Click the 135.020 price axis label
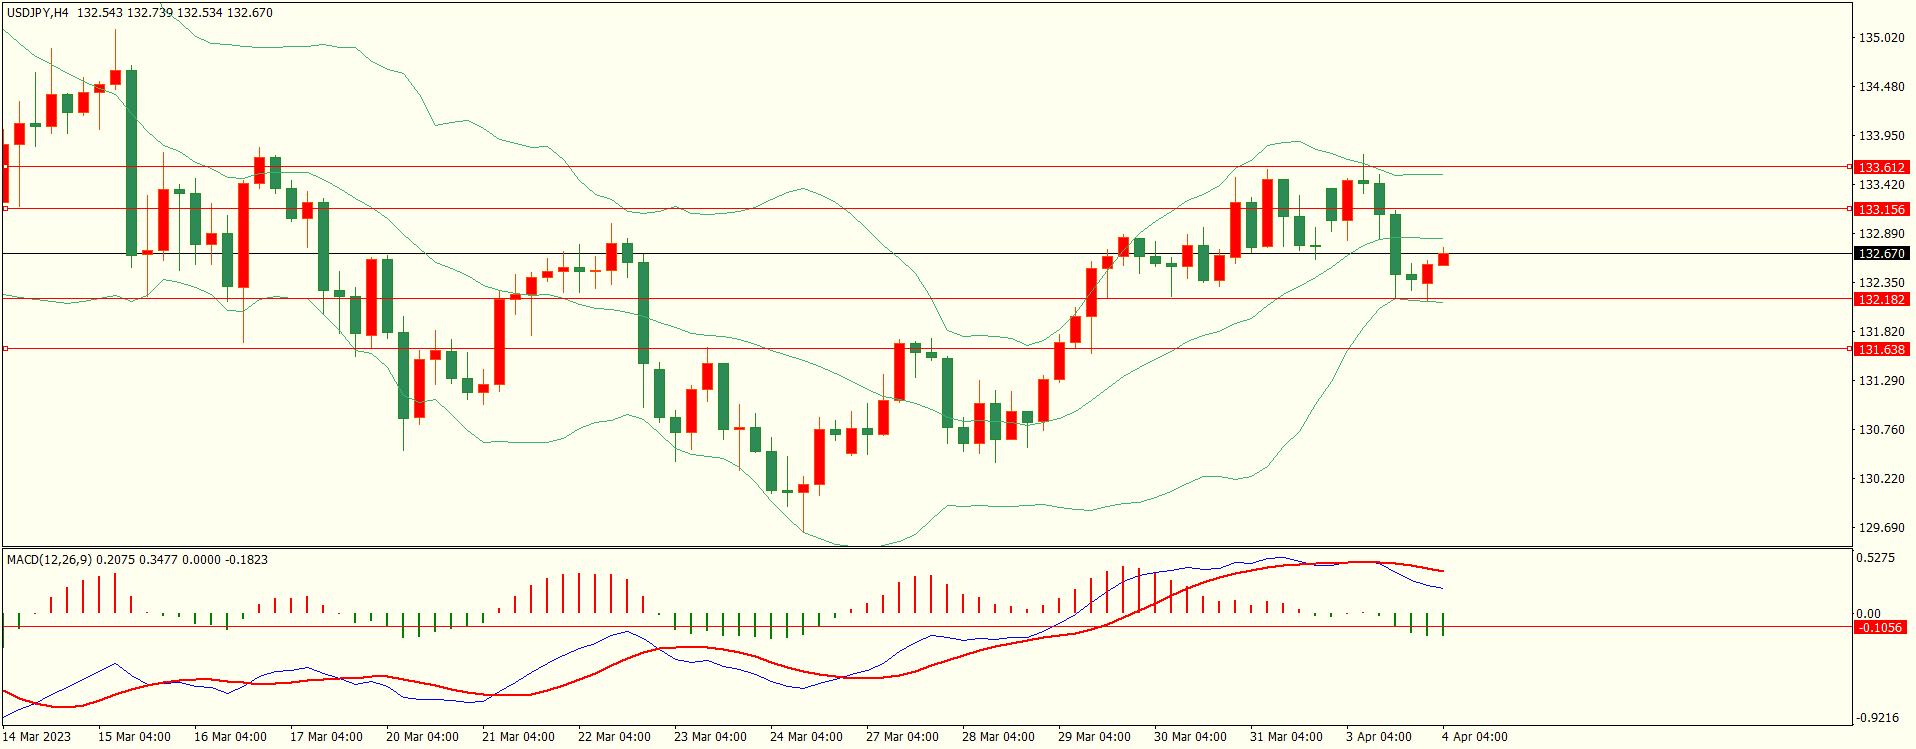 pyautogui.click(x=1880, y=38)
